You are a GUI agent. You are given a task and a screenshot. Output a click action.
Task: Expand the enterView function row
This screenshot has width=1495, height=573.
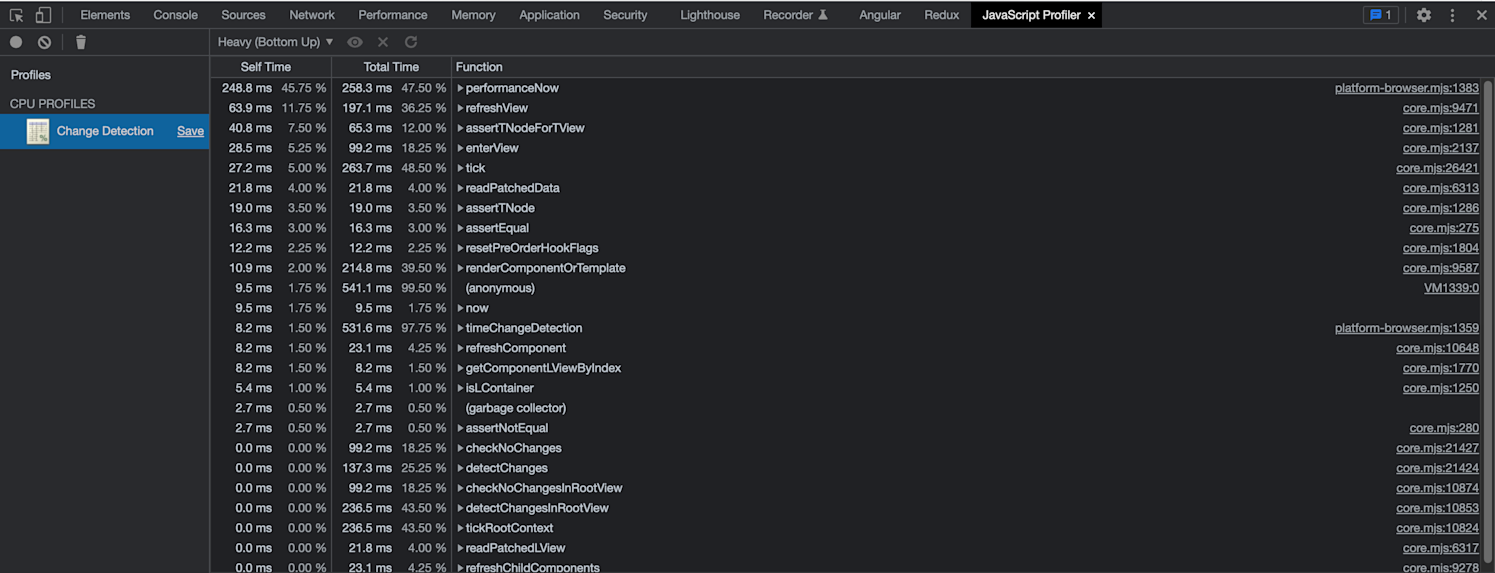pyautogui.click(x=460, y=148)
